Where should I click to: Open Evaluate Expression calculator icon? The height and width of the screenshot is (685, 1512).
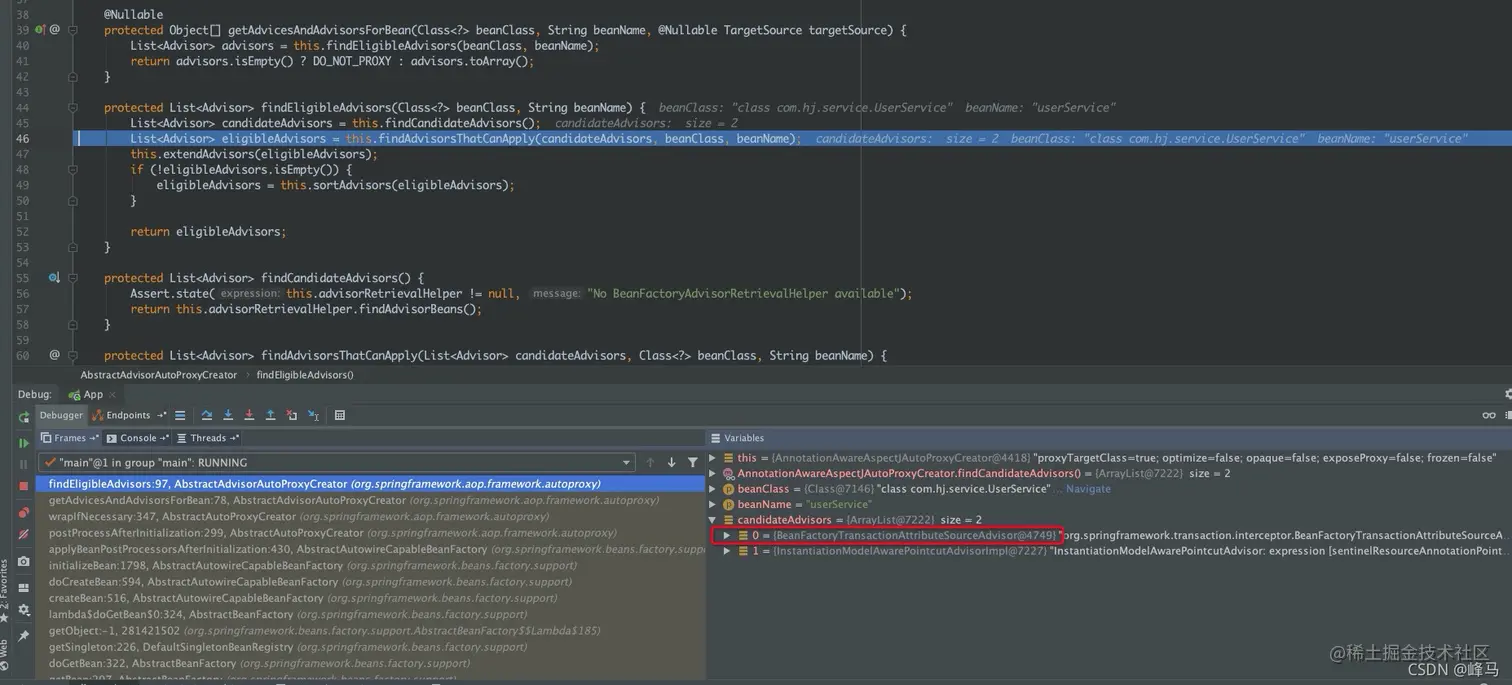[x=340, y=415]
